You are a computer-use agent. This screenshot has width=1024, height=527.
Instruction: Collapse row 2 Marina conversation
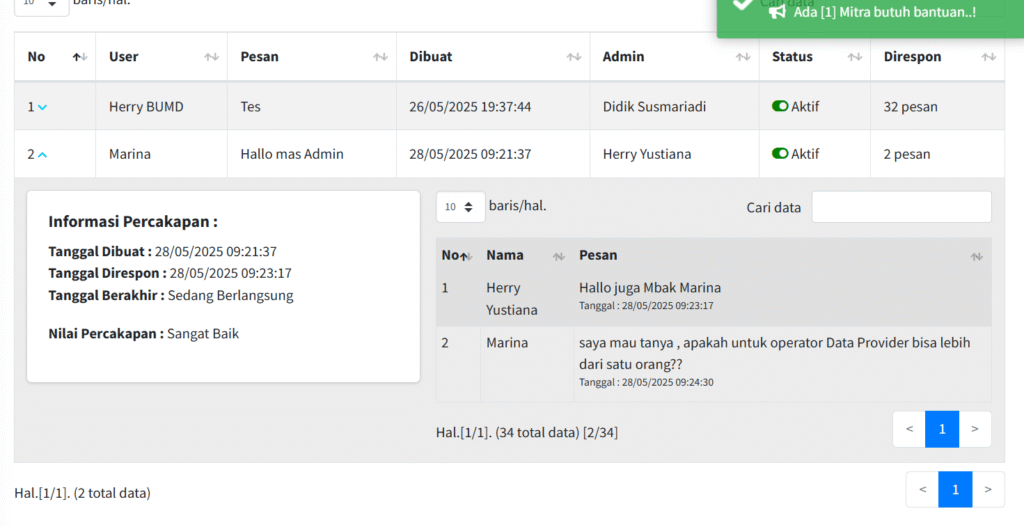coord(42,155)
